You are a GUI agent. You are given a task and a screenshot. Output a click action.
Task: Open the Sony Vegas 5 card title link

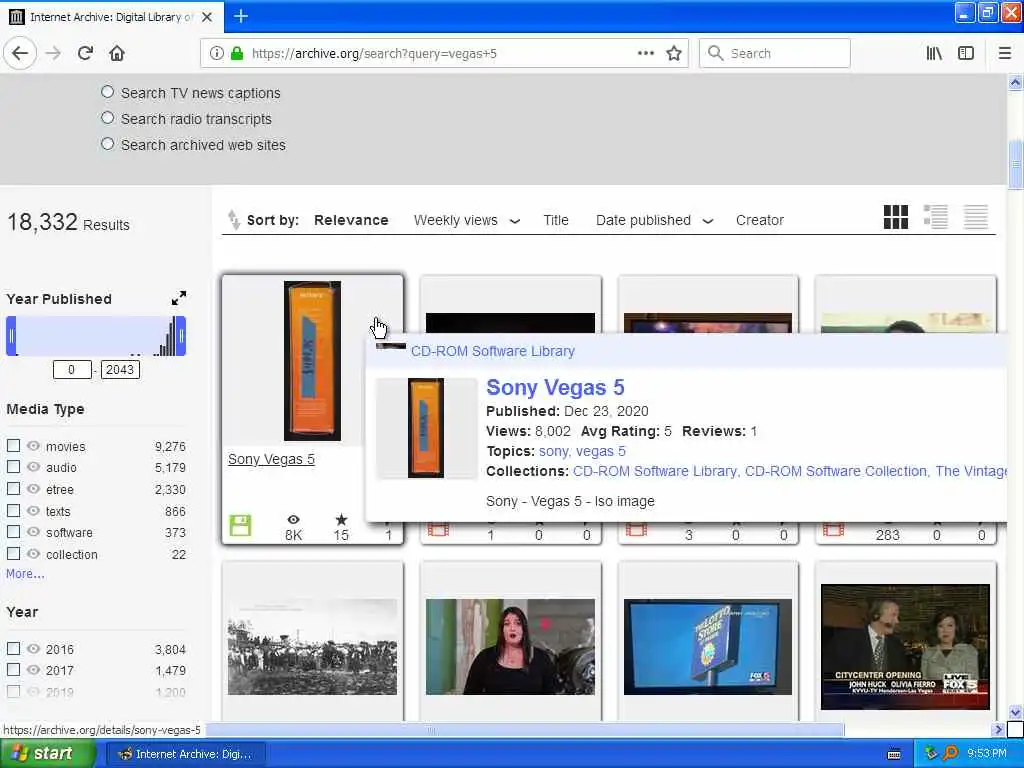[x=271, y=459]
